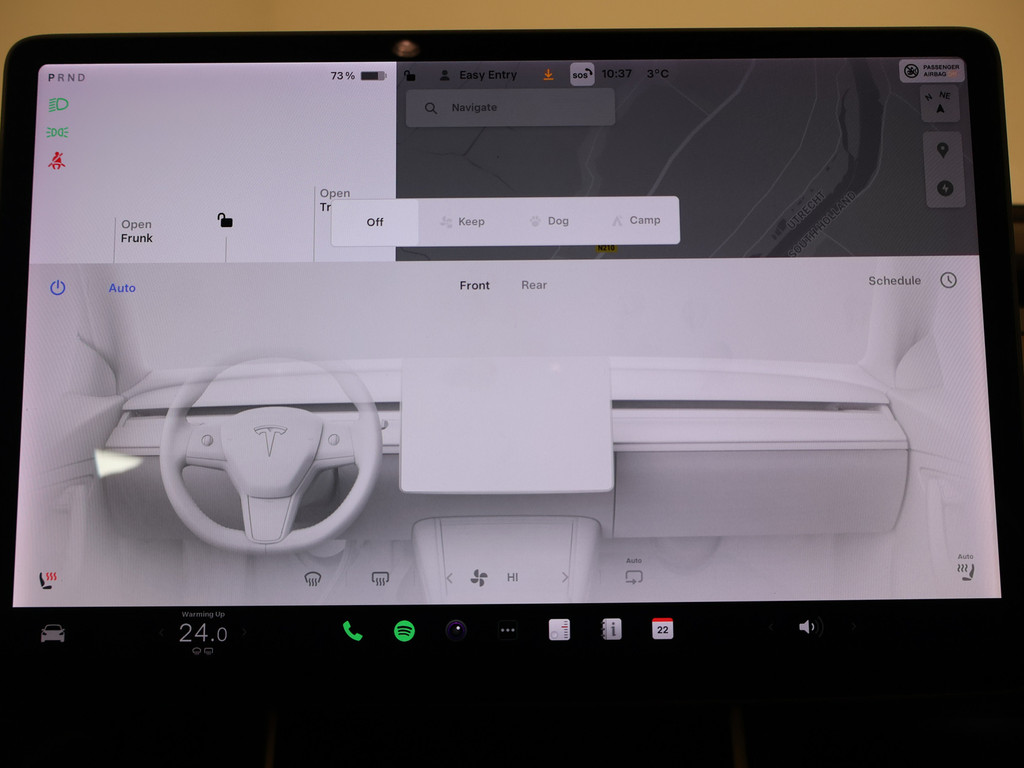This screenshot has height=768, width=1024.
Task: Tap the SOS emergency call icon
Action: (582, 74)
